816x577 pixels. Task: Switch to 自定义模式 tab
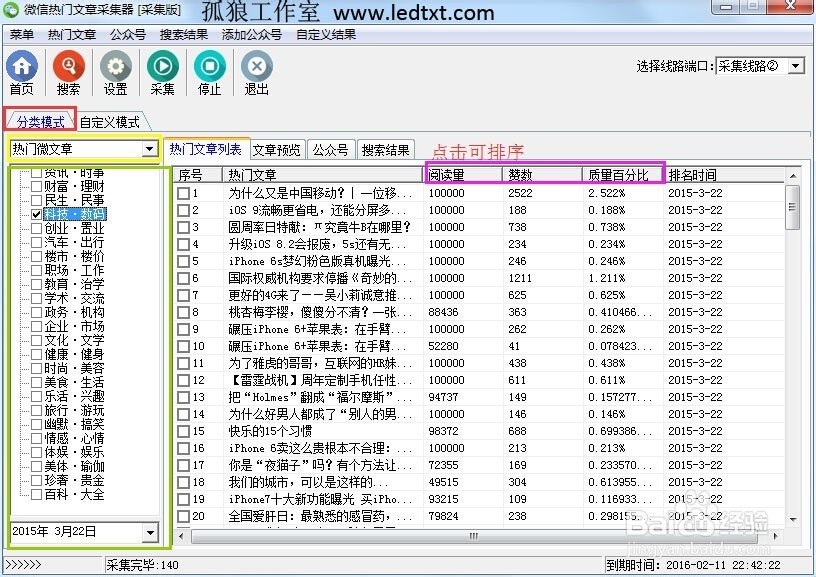(x=110, y=122)
